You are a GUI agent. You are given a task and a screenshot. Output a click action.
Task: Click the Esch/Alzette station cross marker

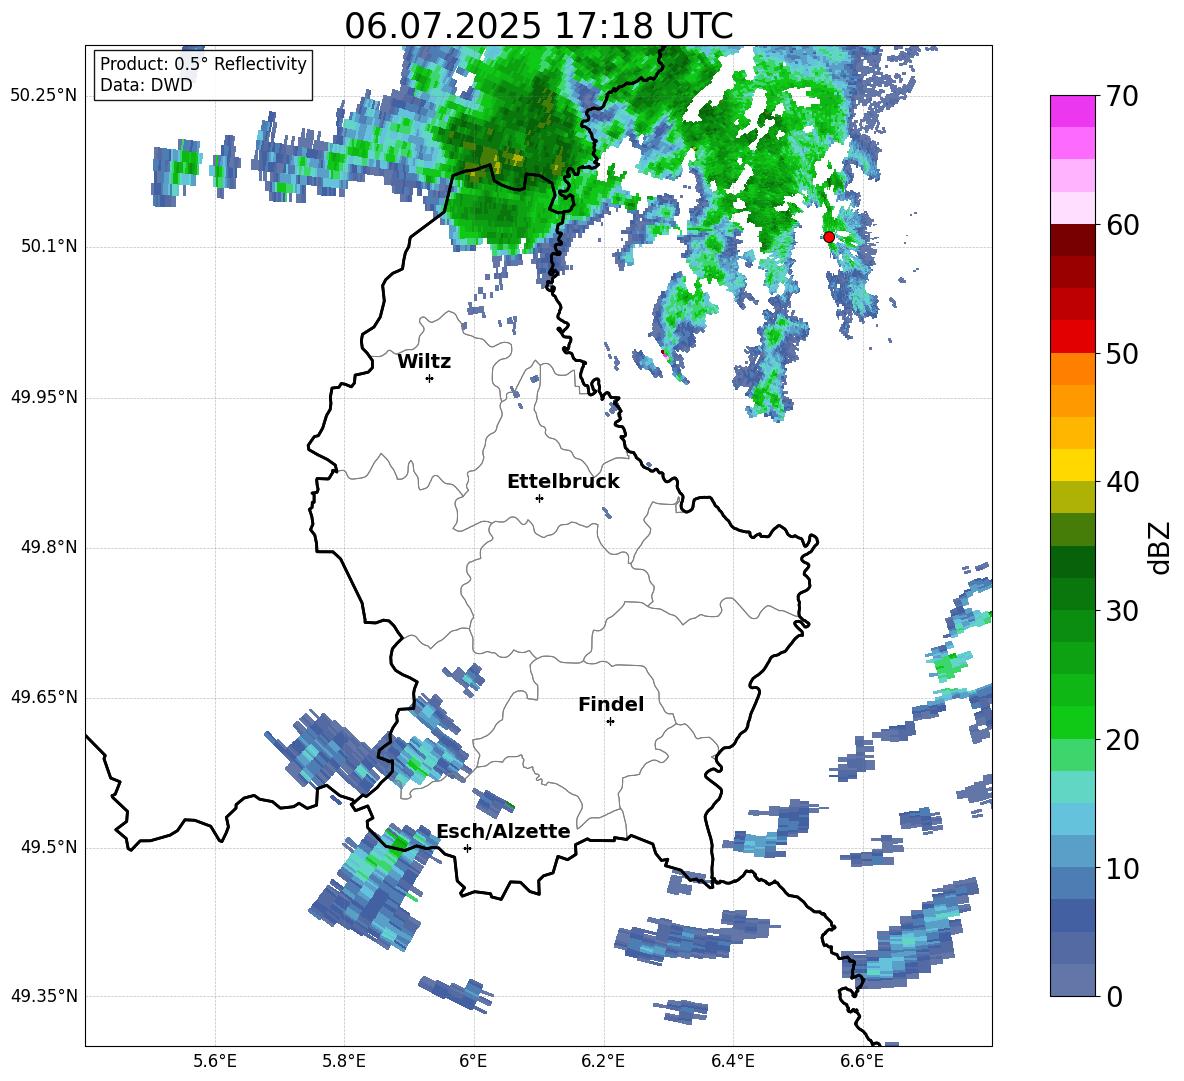[467, 848]
